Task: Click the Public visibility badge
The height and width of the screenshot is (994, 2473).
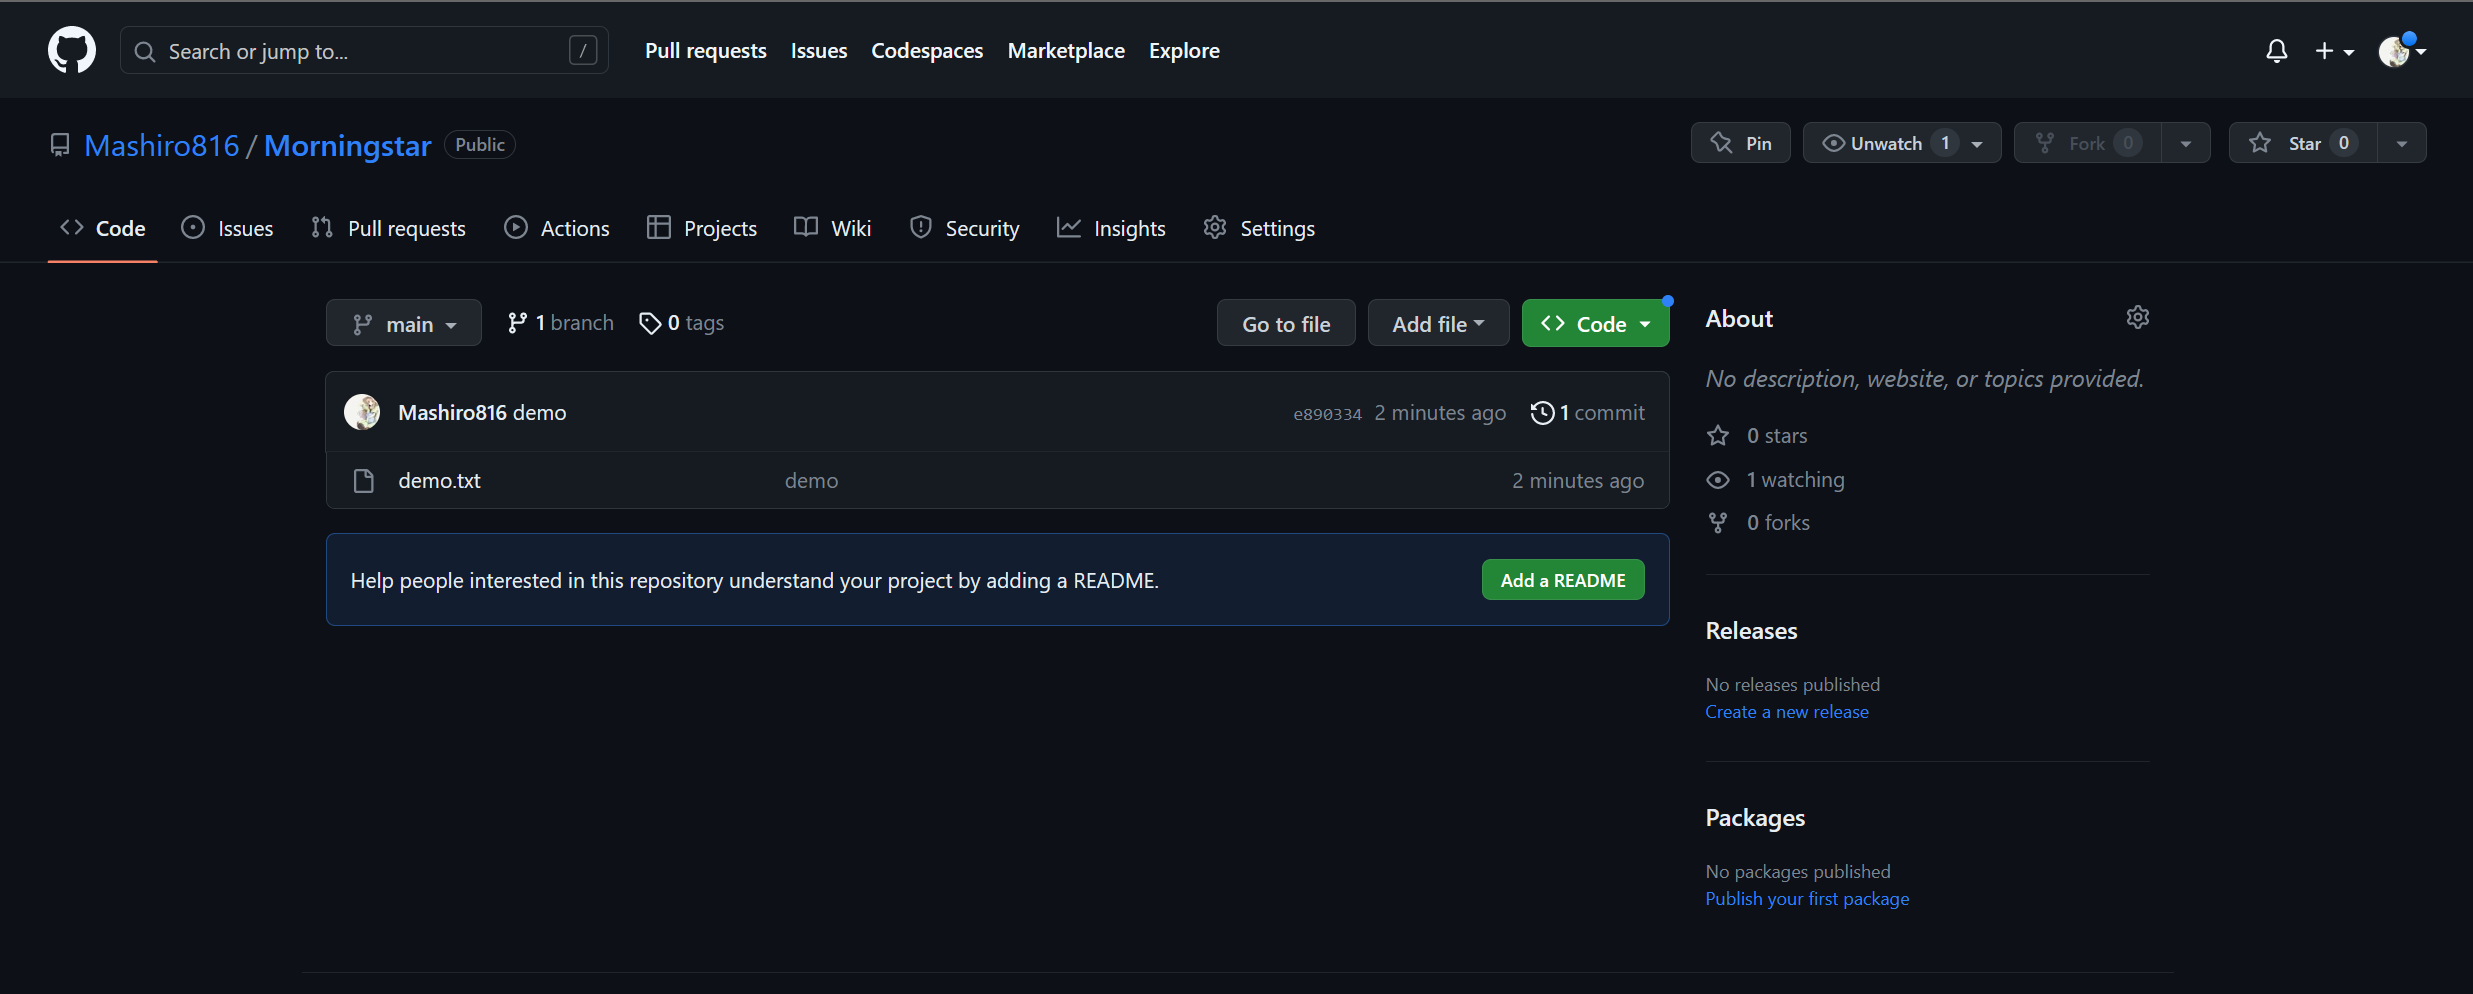Action: pos(480,145)
